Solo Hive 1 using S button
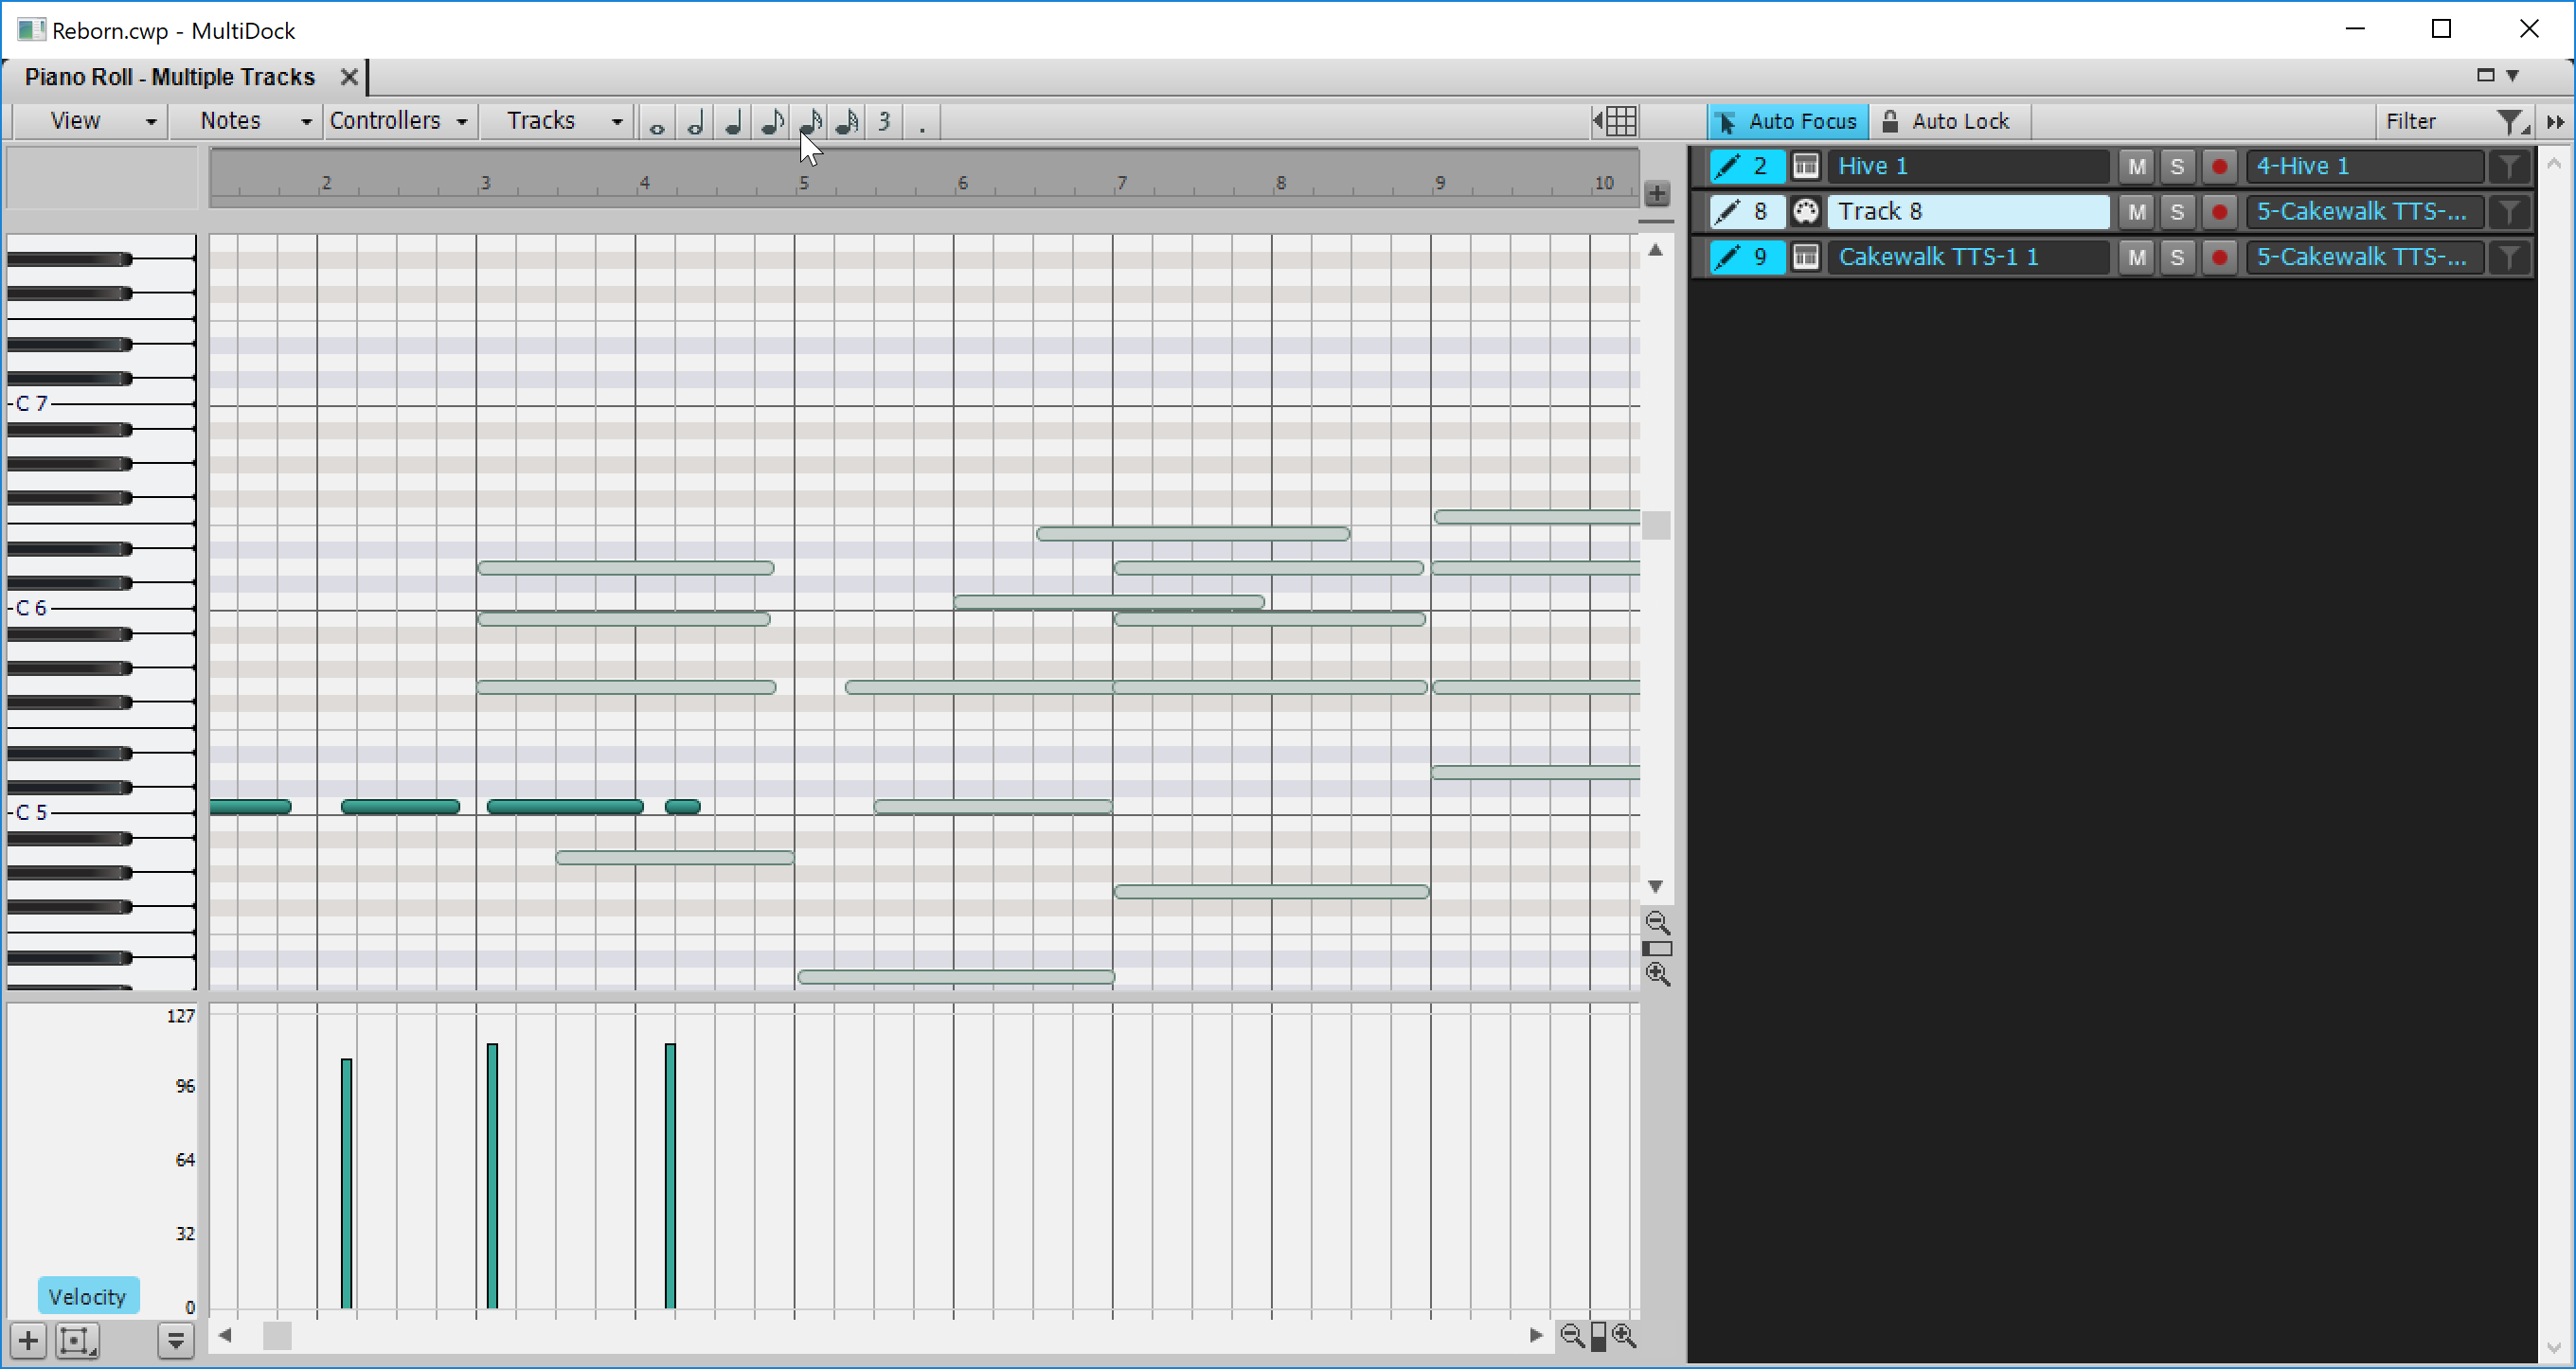Screen dimensions: 2576x1369 click(2177, 165)
